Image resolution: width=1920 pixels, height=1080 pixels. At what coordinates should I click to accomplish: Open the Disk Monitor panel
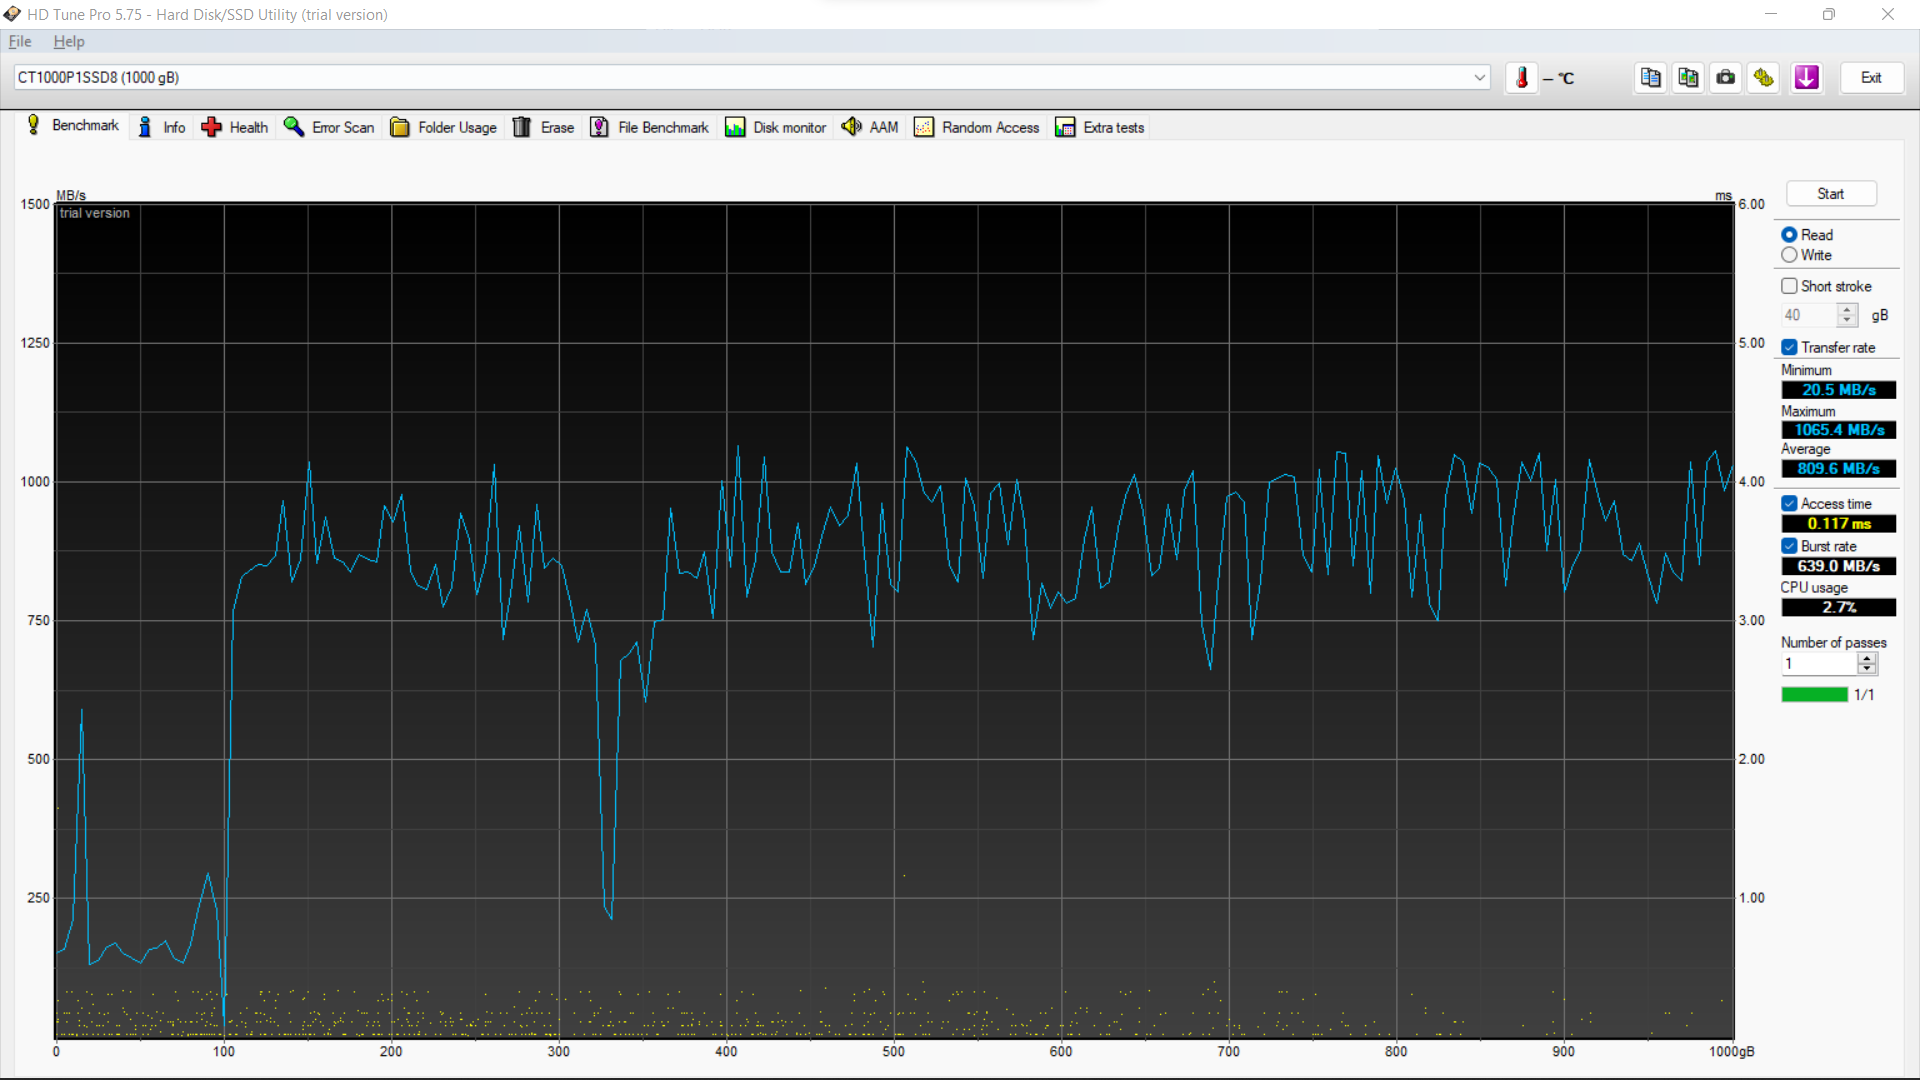coord(777,127)
